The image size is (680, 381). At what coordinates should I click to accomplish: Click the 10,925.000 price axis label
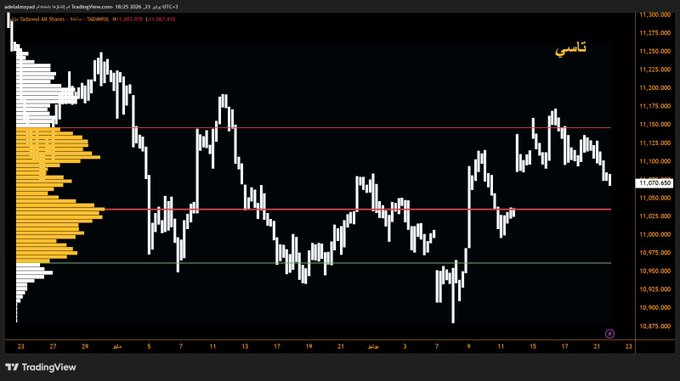(x=655, y=289)
